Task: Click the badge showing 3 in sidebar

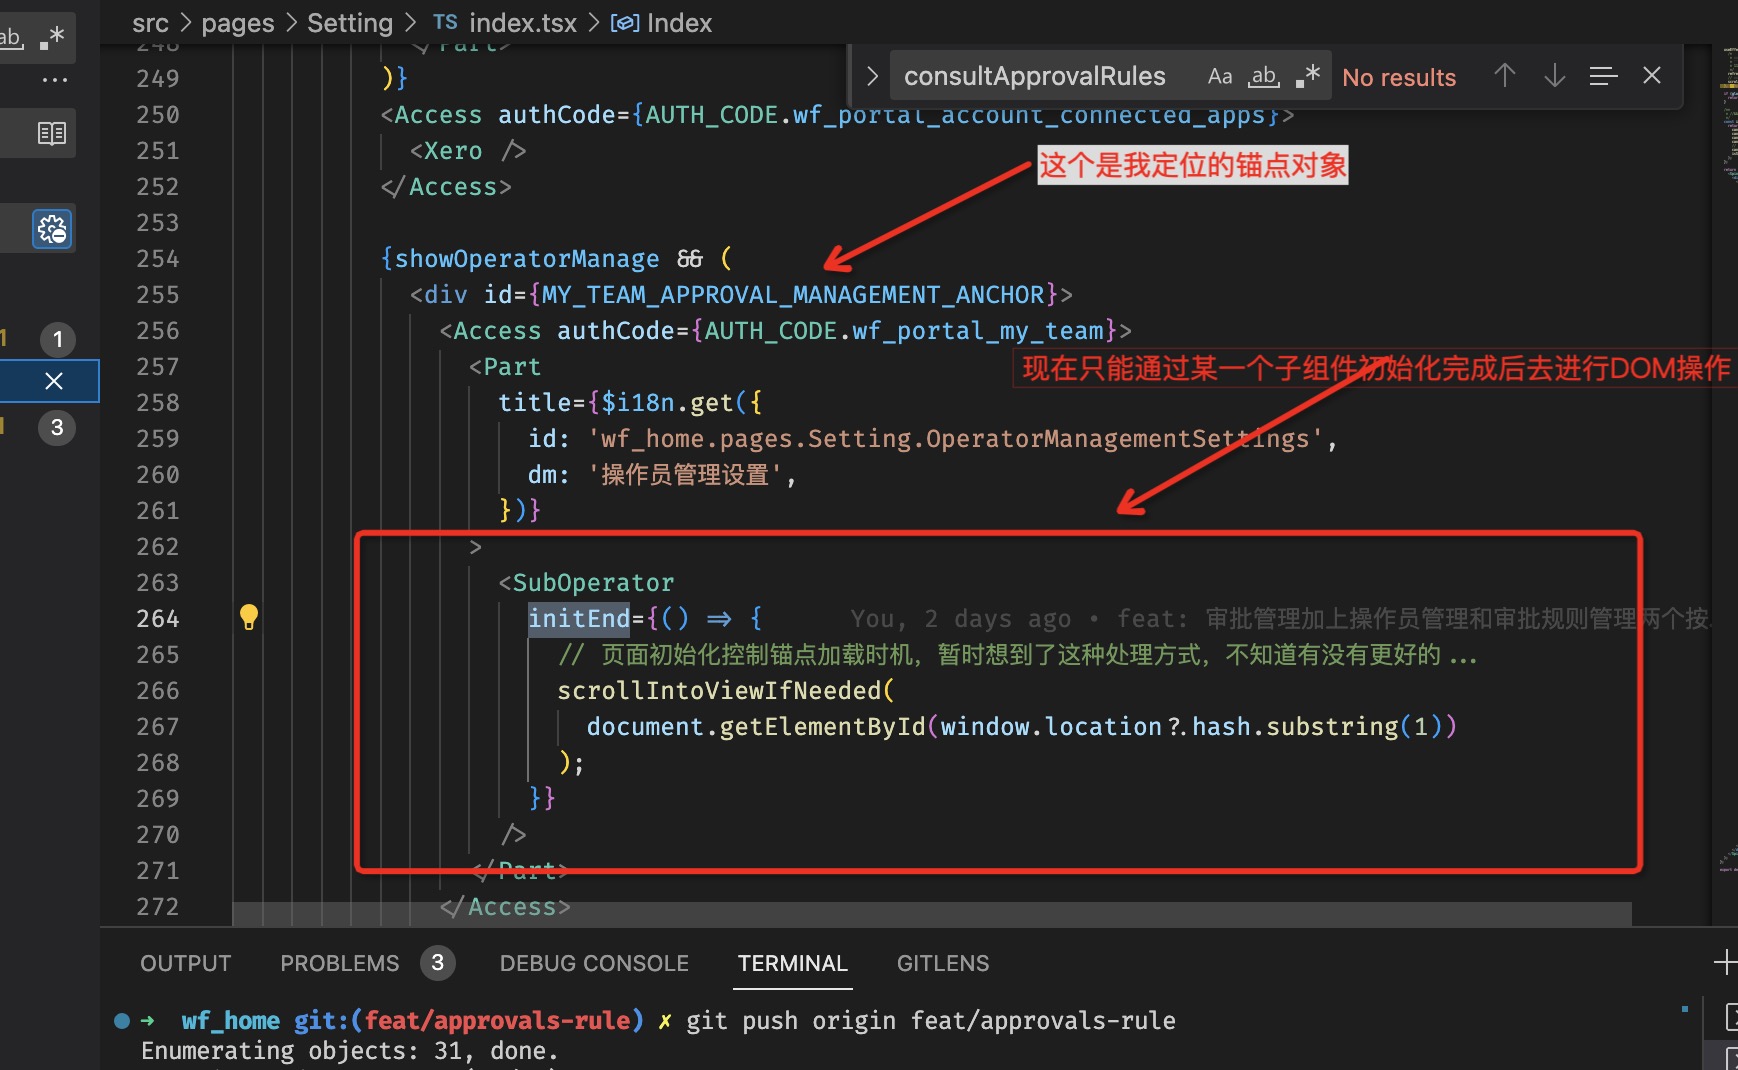Action: [57, 427]
